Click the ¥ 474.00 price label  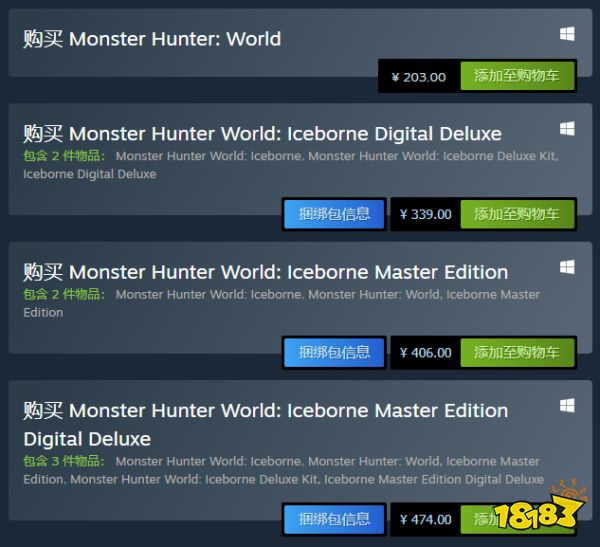[426, 520]
